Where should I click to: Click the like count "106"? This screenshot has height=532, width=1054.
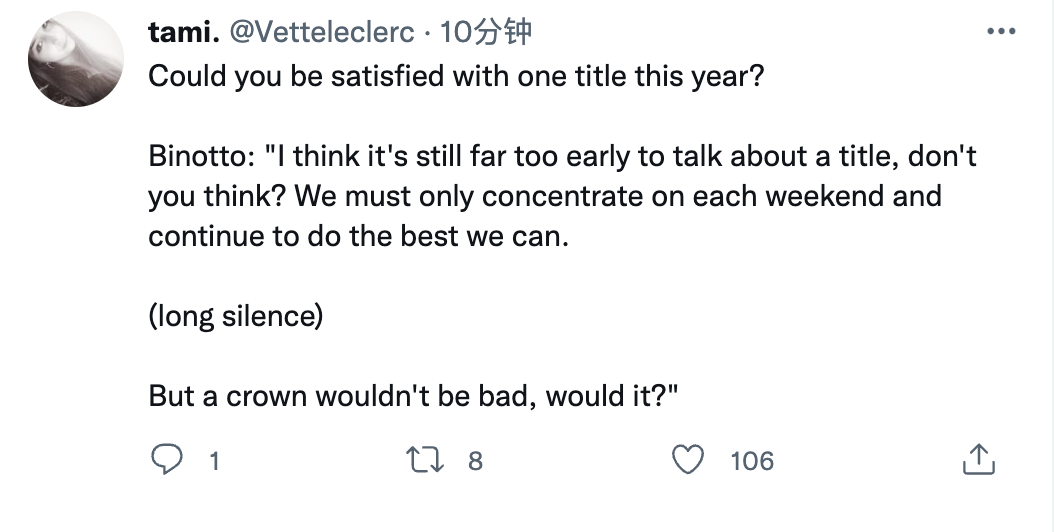tap(752, 461)
